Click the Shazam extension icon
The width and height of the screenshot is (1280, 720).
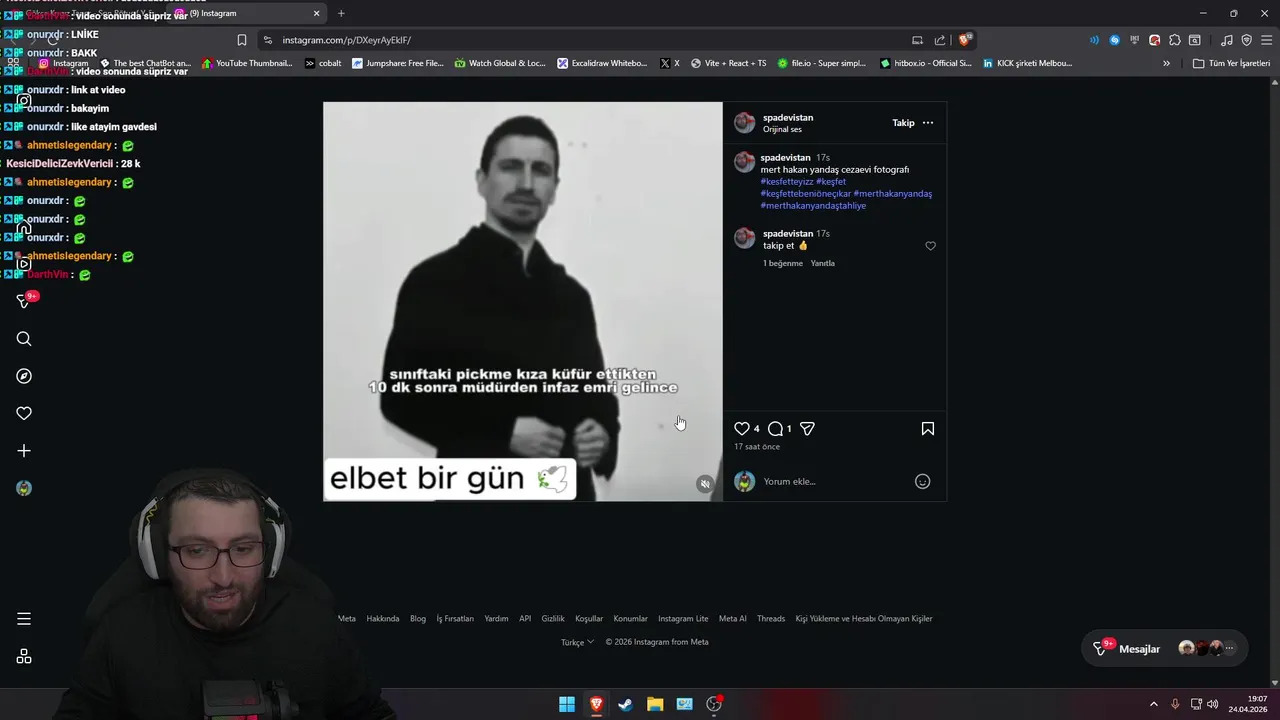tap(1114, 40)
